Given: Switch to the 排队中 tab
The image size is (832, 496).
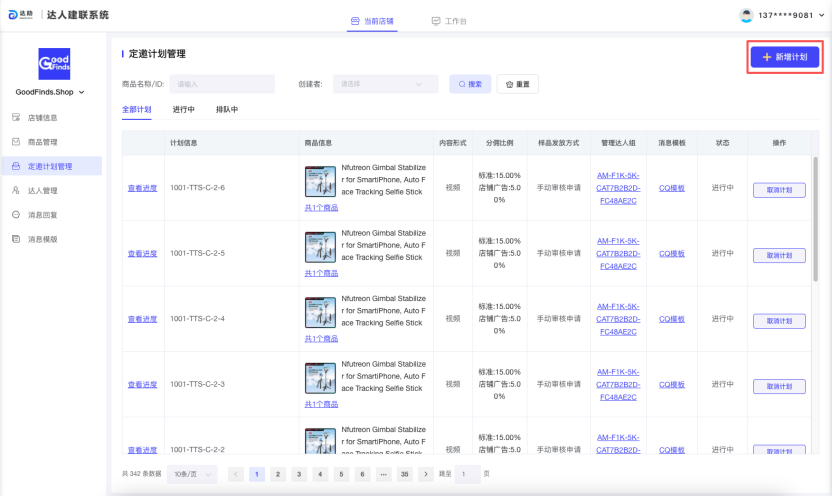Looking at the screenshot, I should [x=227, y=109].
